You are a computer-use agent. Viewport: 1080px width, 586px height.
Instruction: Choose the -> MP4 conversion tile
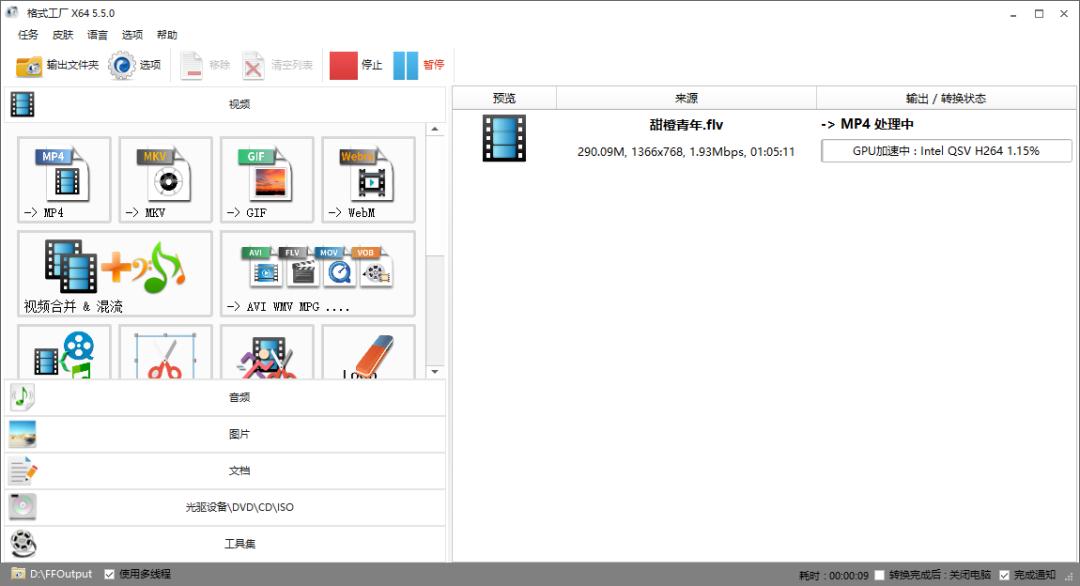[64, 180]
